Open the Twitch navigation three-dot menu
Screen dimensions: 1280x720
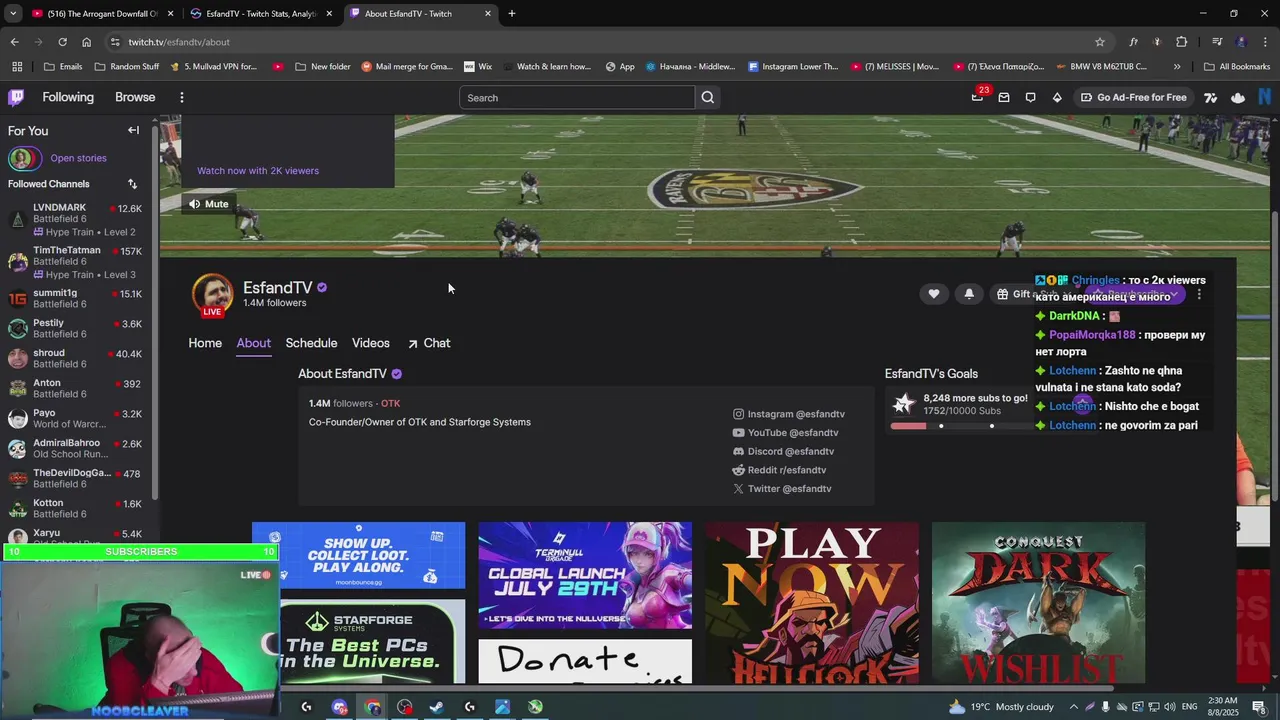click(181, 97)
